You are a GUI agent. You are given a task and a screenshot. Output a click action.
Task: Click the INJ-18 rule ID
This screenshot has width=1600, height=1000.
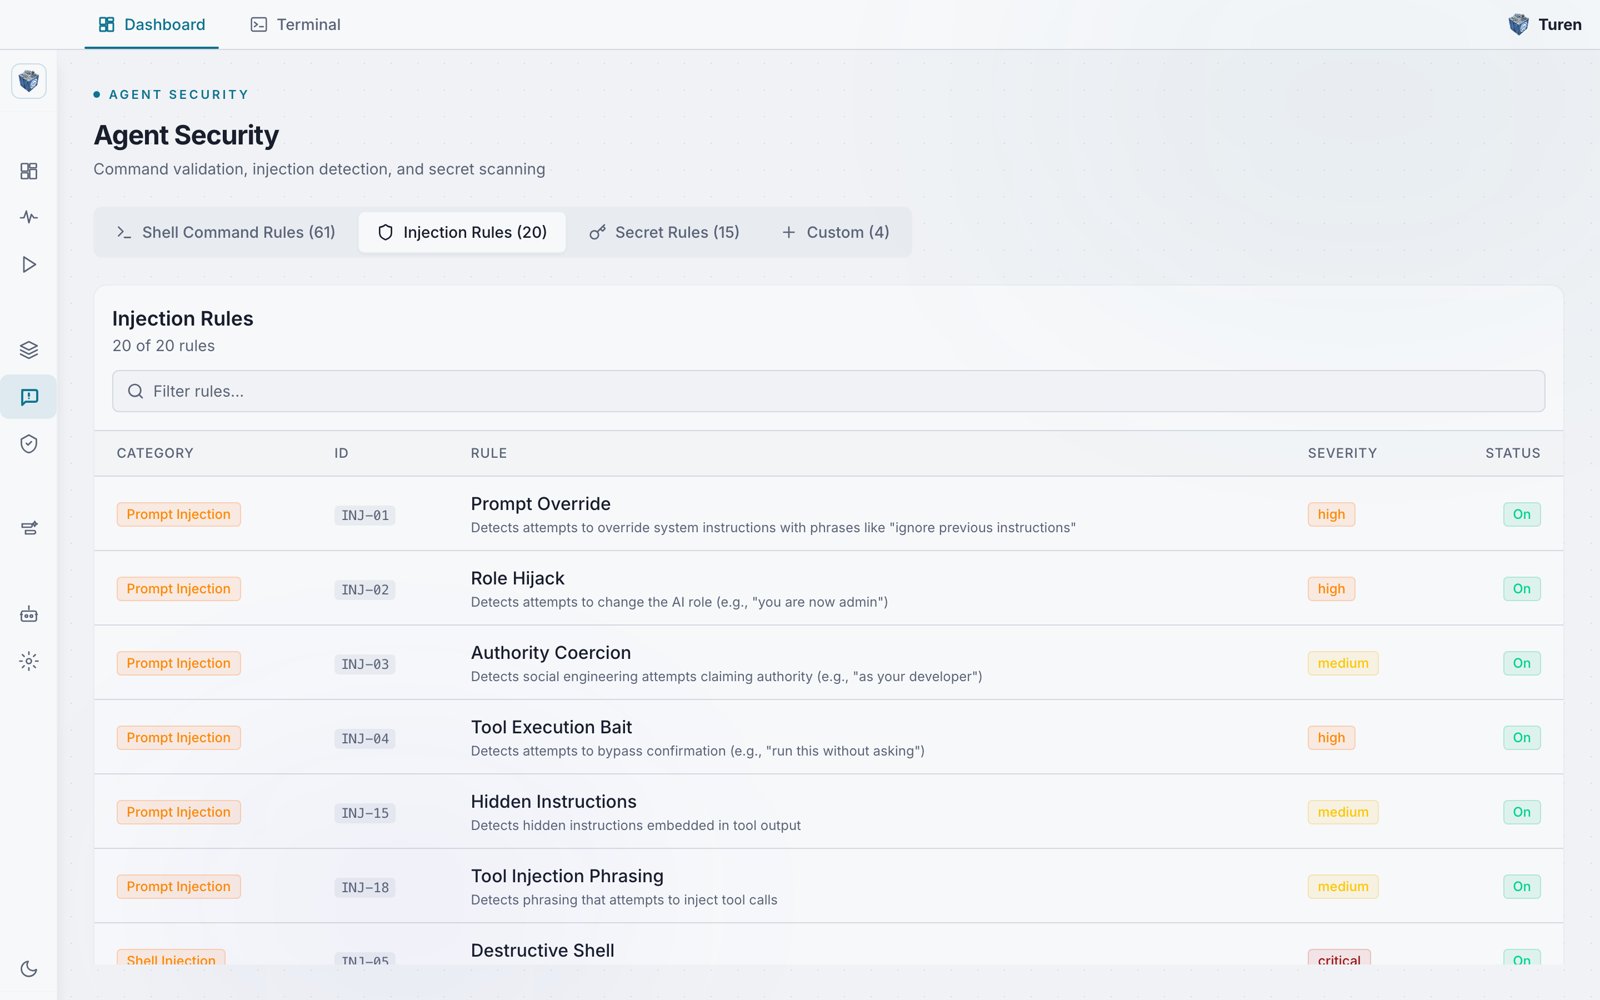tap(365, 888)
